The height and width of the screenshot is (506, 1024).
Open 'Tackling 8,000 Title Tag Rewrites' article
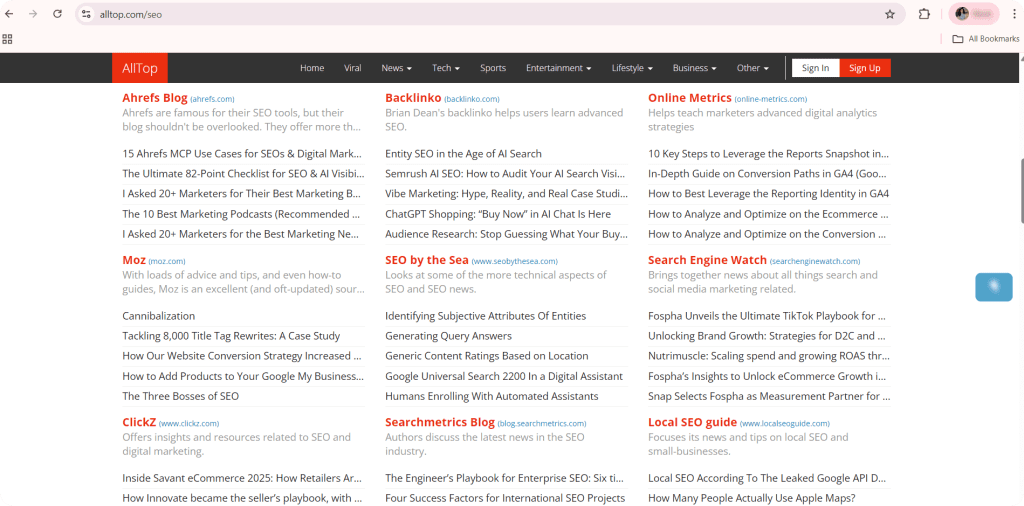tap(231, 336)
